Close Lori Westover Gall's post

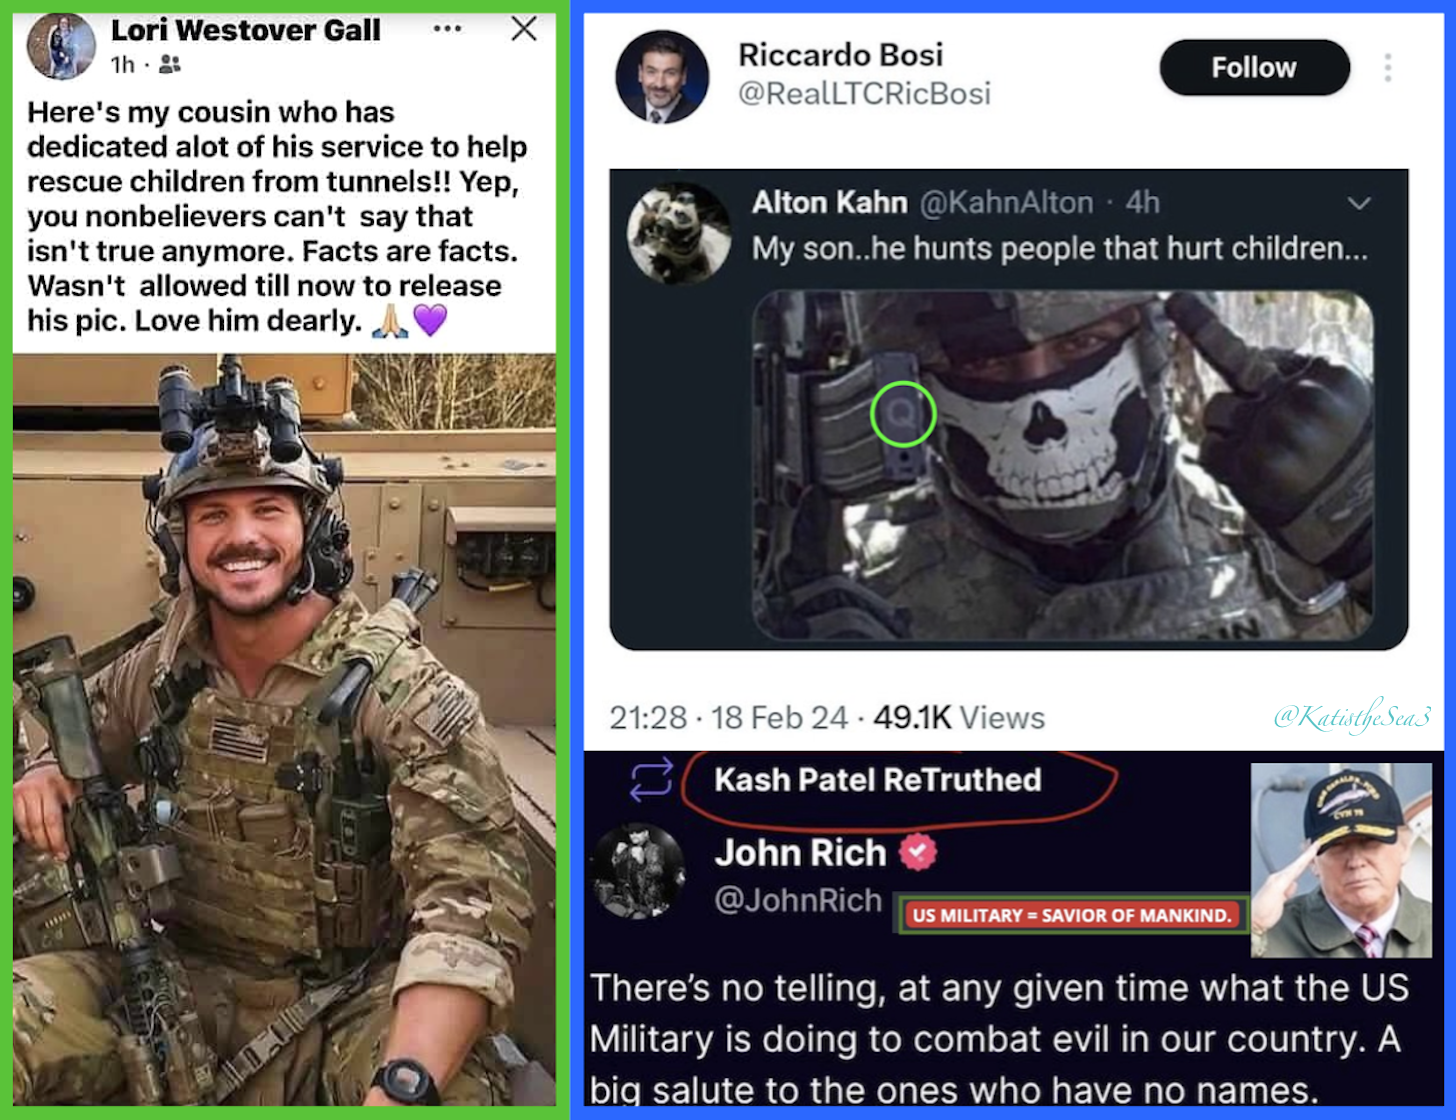524,29
